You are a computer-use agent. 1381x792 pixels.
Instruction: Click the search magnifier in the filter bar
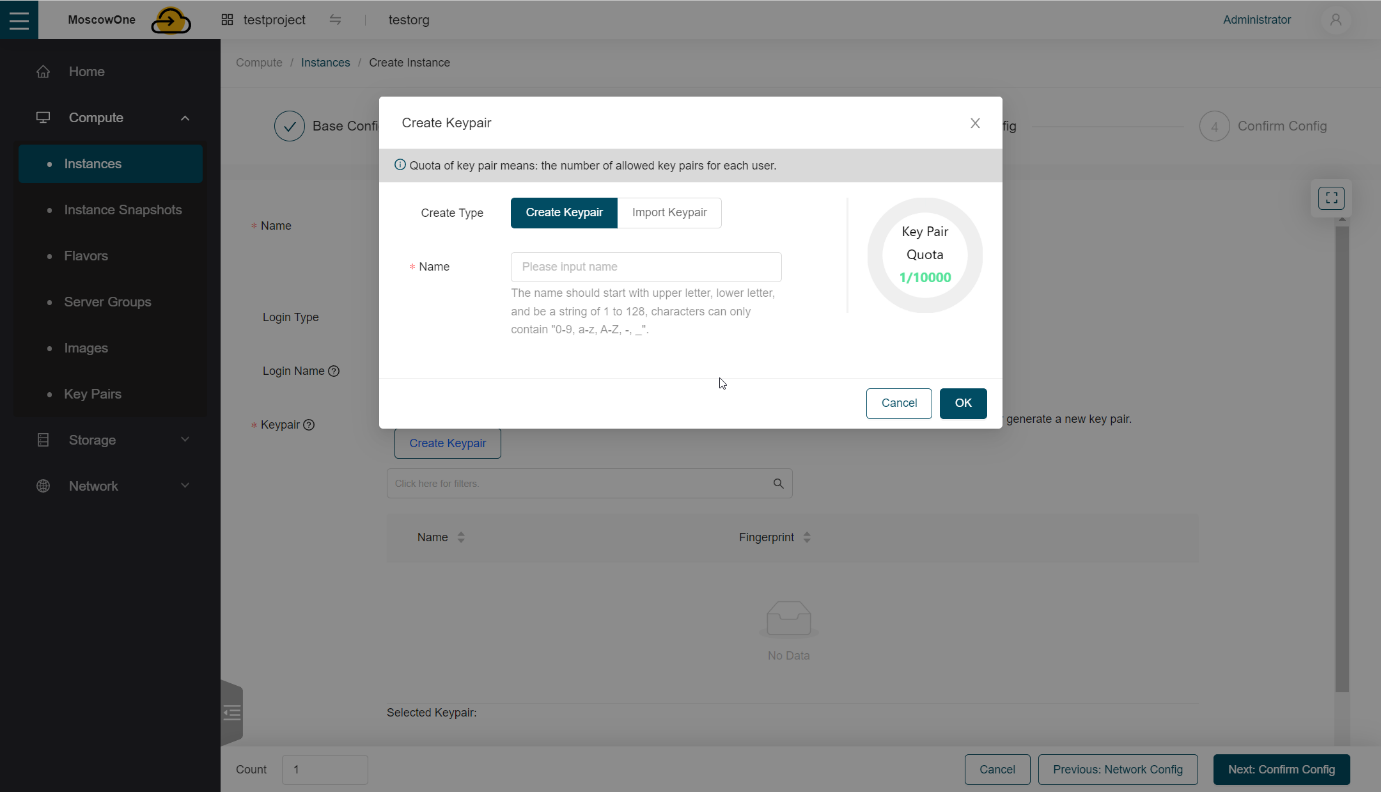click(778, 483)
